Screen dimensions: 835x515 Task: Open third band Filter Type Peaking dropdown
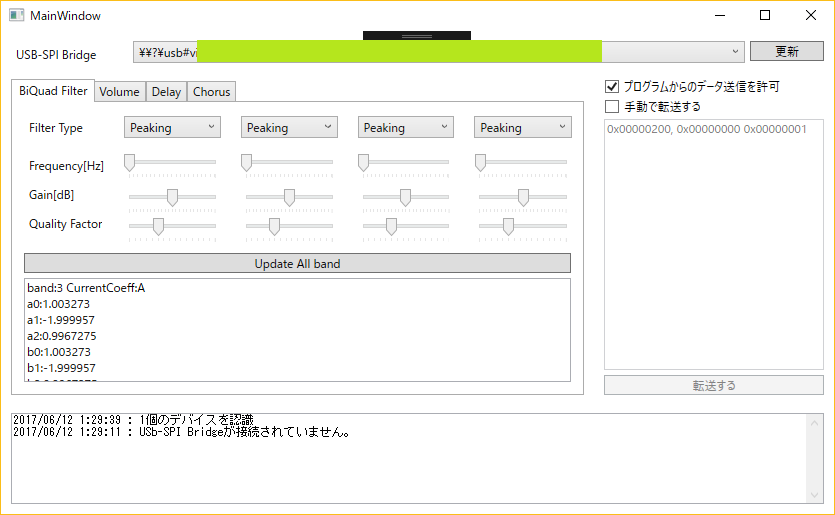[x=406, y=127]
